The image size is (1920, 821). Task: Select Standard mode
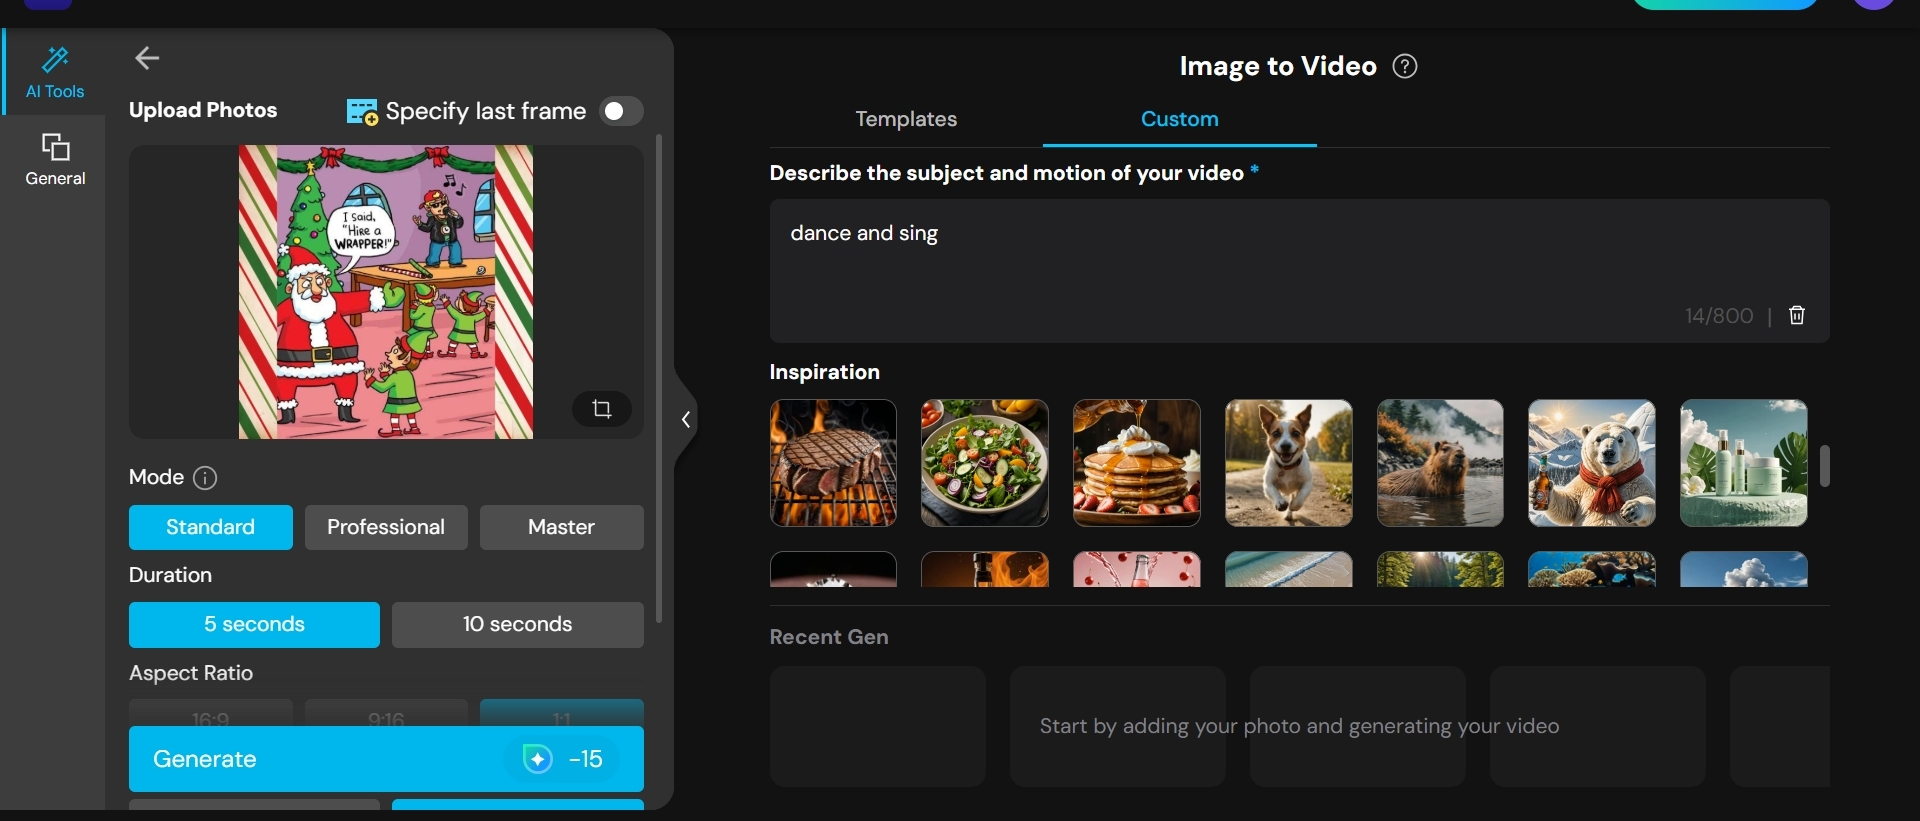point(211,527)
